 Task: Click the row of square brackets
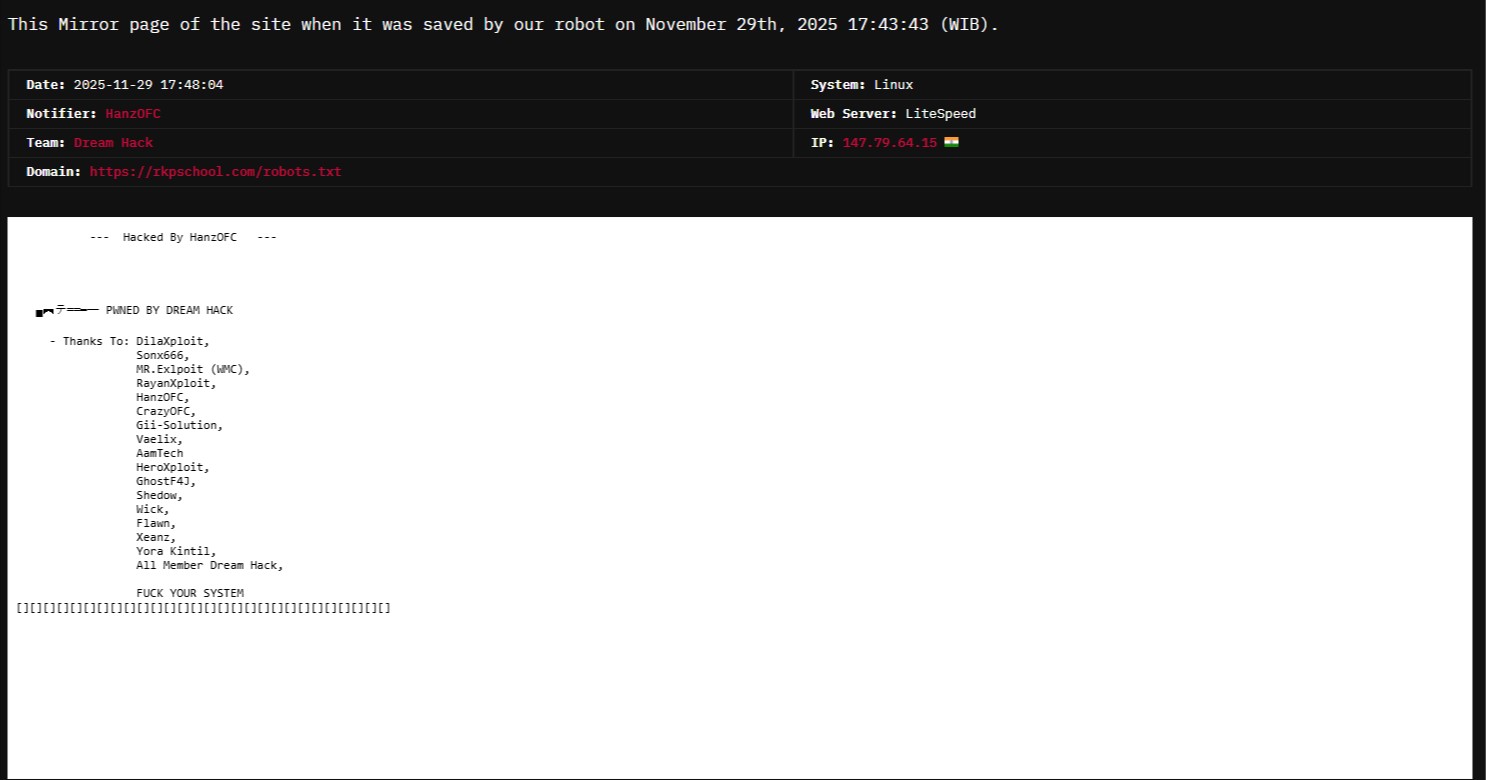(203, 608)
